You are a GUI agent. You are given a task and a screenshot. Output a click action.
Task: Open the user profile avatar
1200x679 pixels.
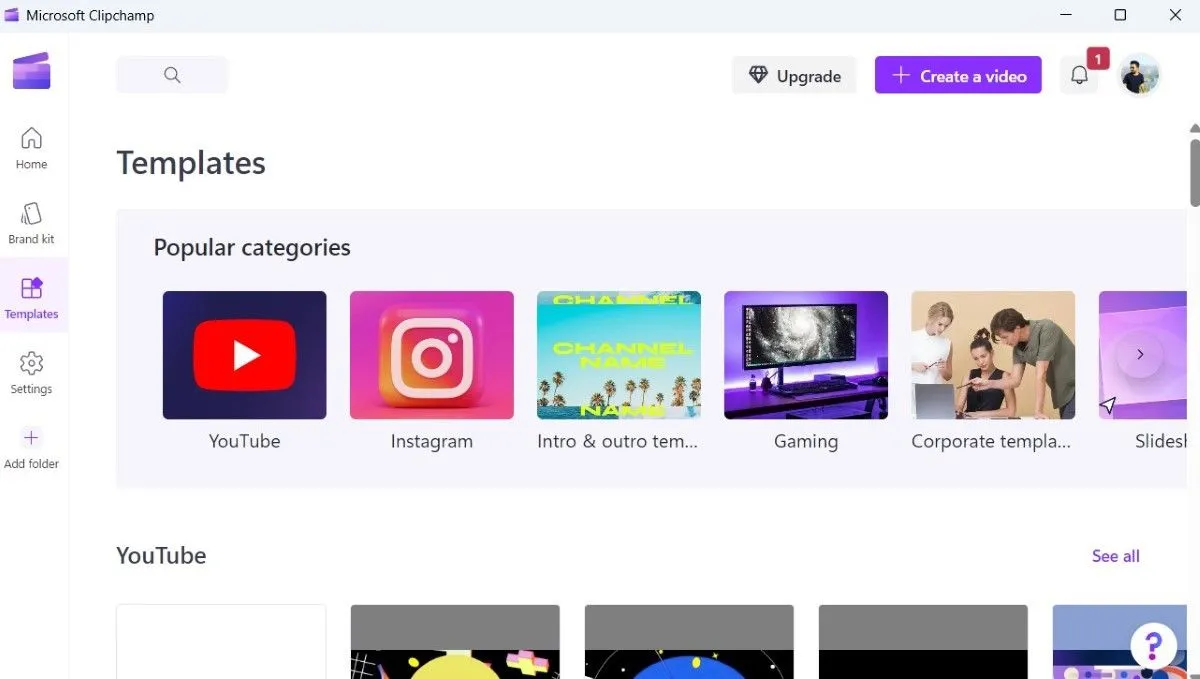(1139, 75)
